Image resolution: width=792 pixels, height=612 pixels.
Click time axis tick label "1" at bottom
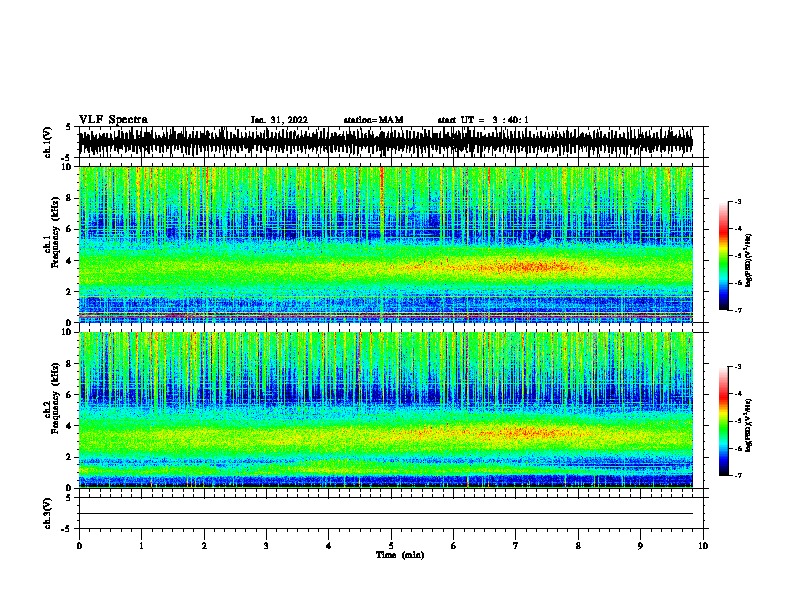(x=141, y=546)
